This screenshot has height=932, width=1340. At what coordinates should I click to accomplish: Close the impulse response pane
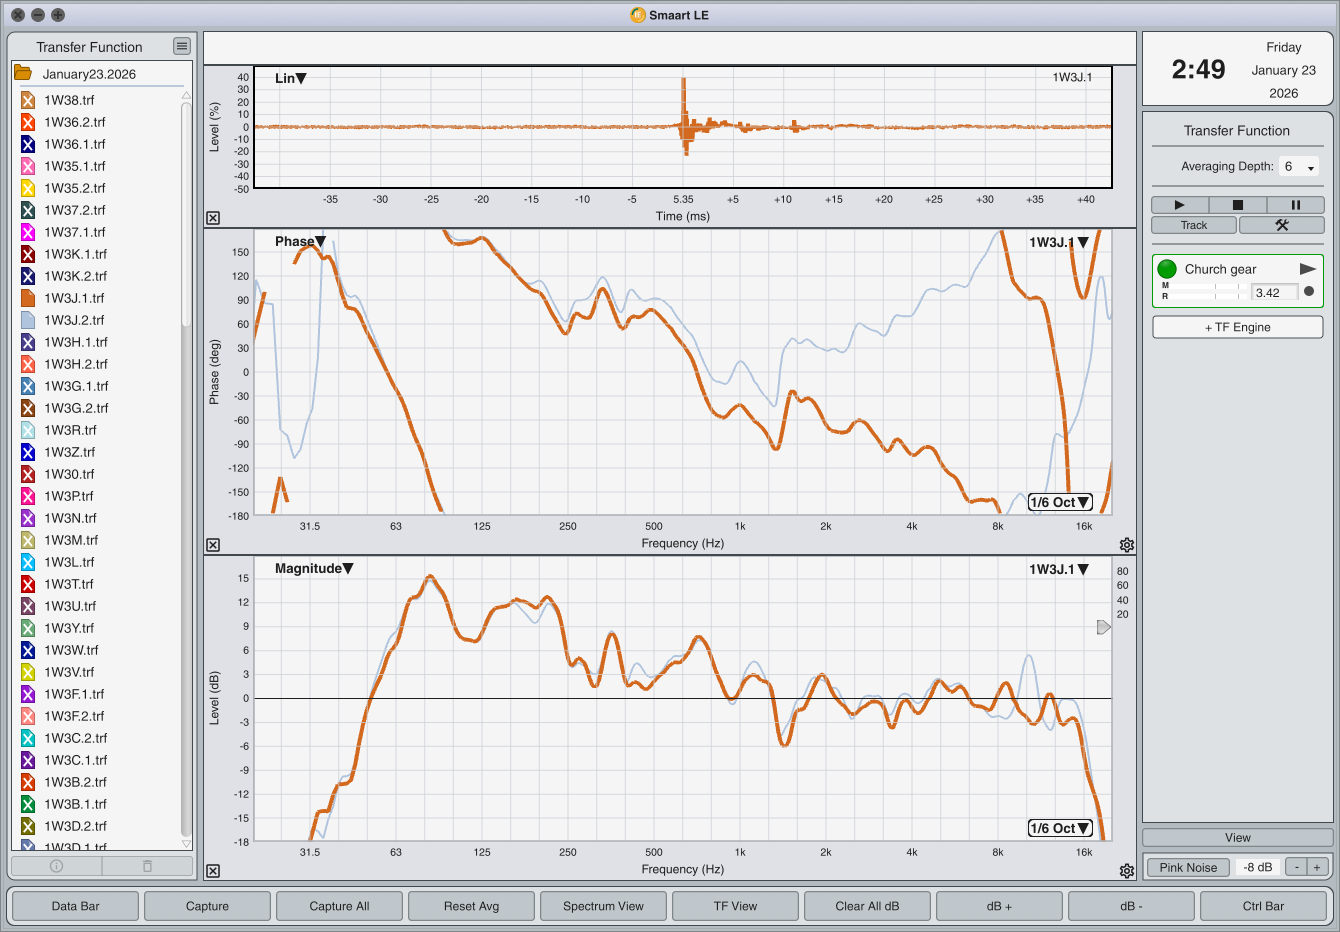coord(213,218)
